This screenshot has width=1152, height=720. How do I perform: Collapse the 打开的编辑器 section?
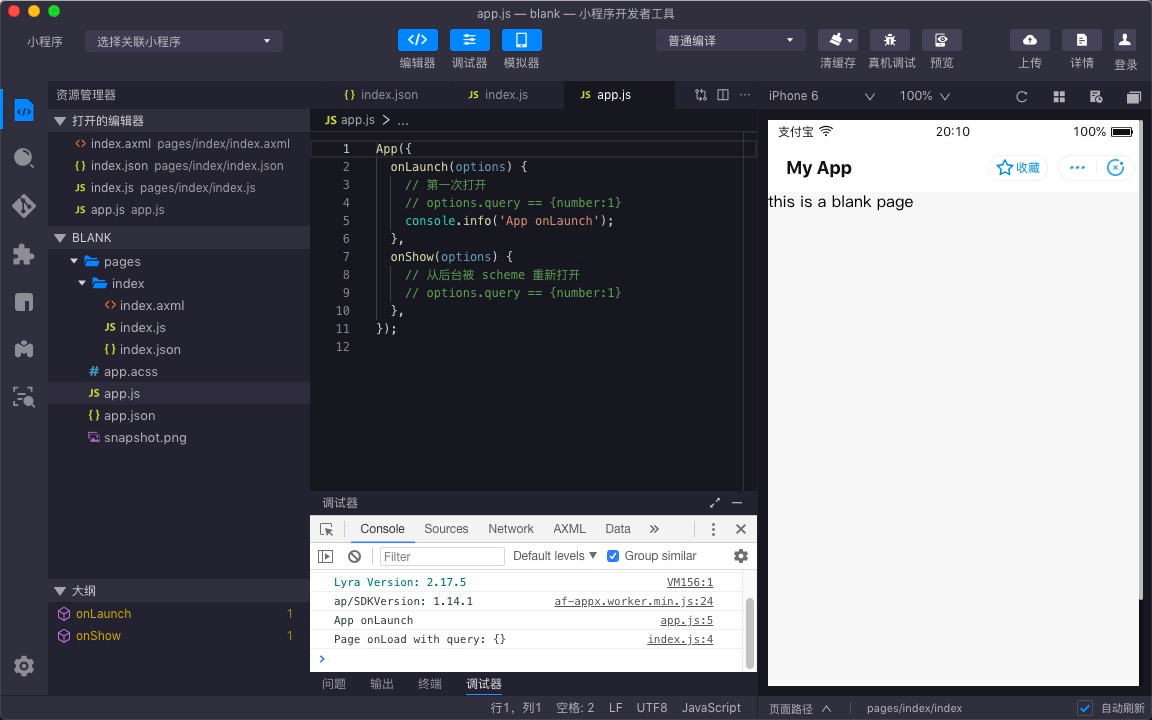coord(60,120)
